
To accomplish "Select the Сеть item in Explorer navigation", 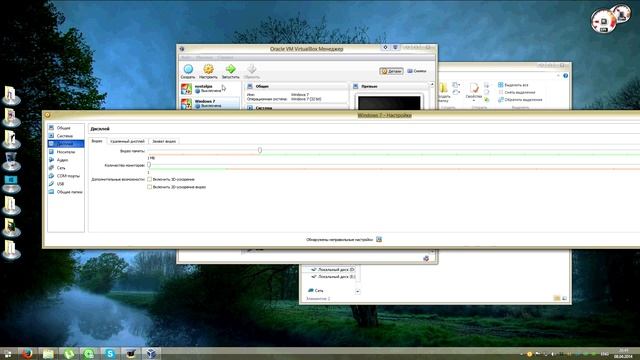I will [315, 291].
